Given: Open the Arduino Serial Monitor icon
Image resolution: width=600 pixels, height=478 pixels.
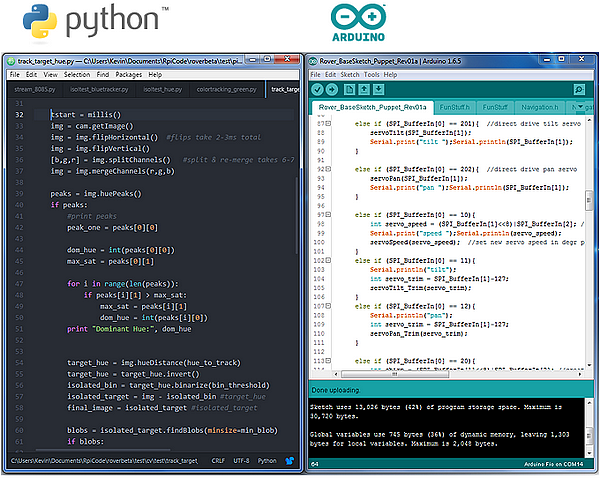Looking at the screenshot, I should coord(579,90).
